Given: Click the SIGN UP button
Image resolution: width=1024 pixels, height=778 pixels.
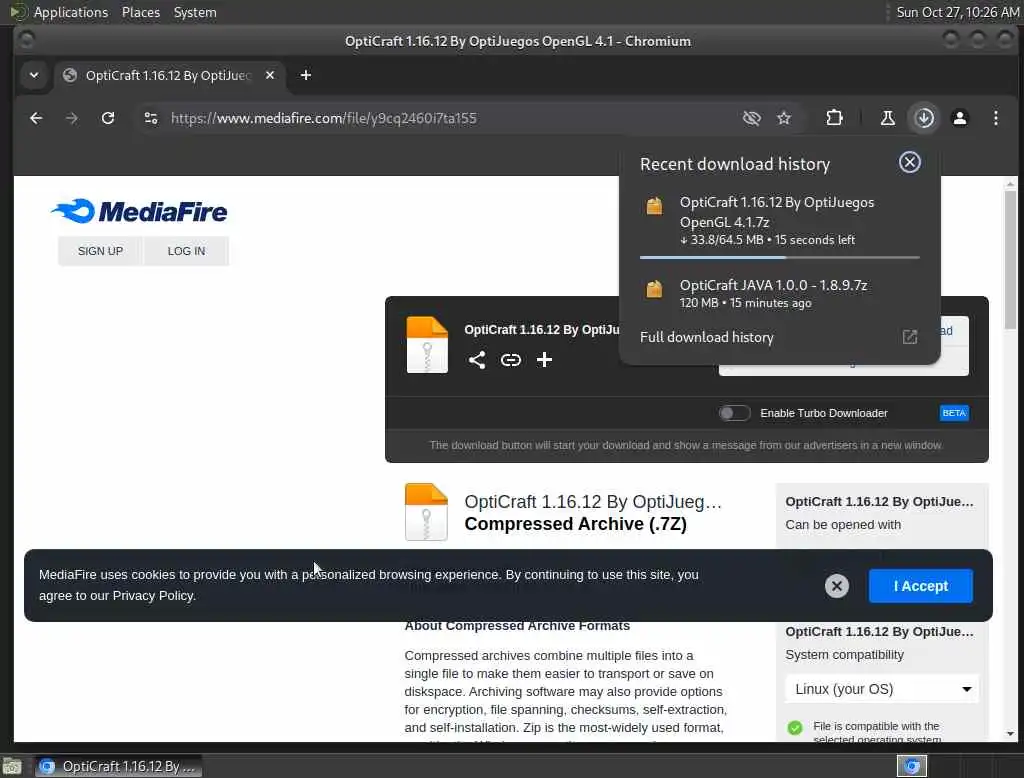Looking at the screenshot, I should (x=100, y=251).
